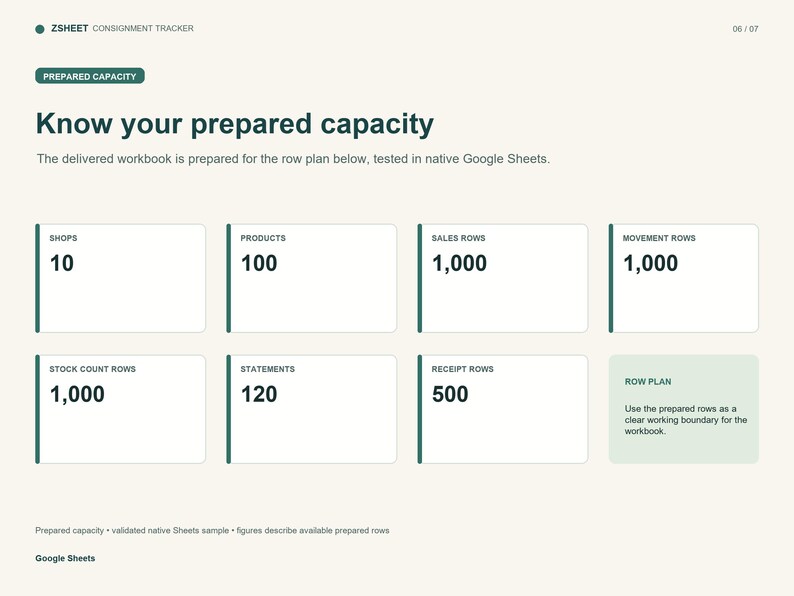794x596 pixels.
Task: Click the ZSHEET brand name
Action: click(x=70, y=28)
